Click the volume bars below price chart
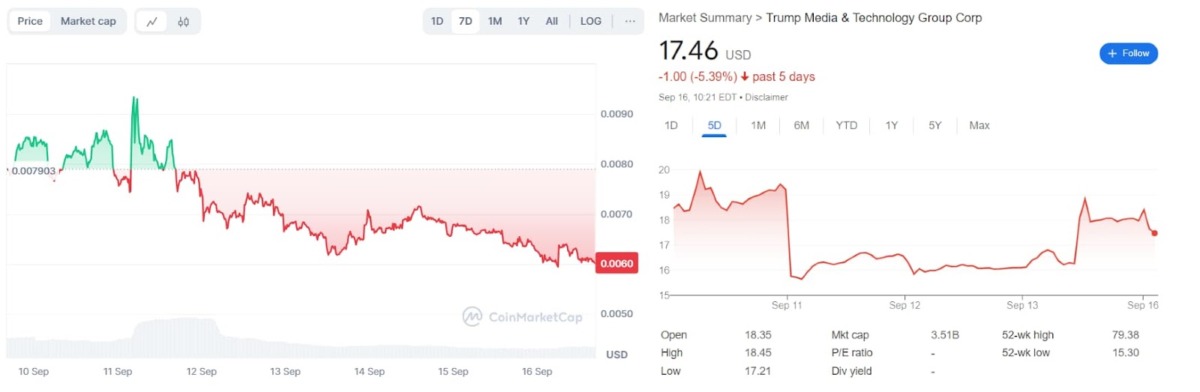 pos(300,338)
